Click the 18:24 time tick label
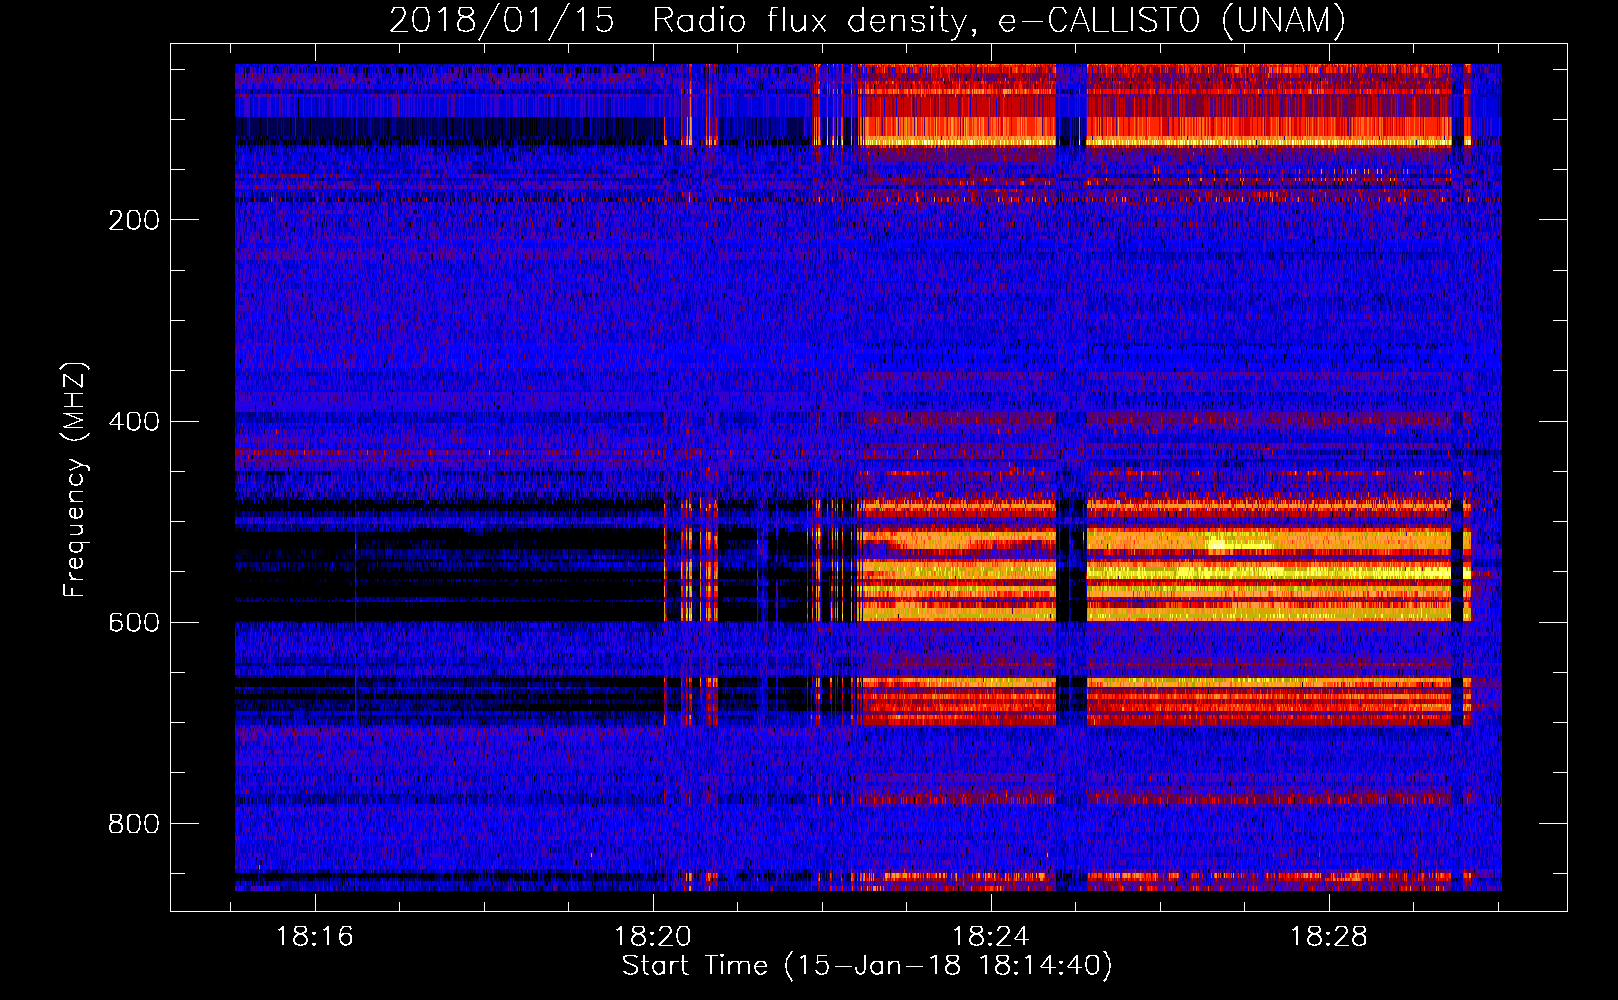This screenshot has height=1000, width=1618. point(991,937)
